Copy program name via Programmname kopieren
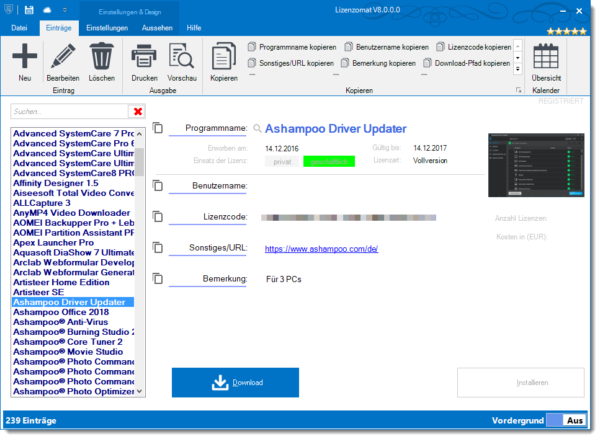This screenshot has width=600, height=439. click(292, 47)
